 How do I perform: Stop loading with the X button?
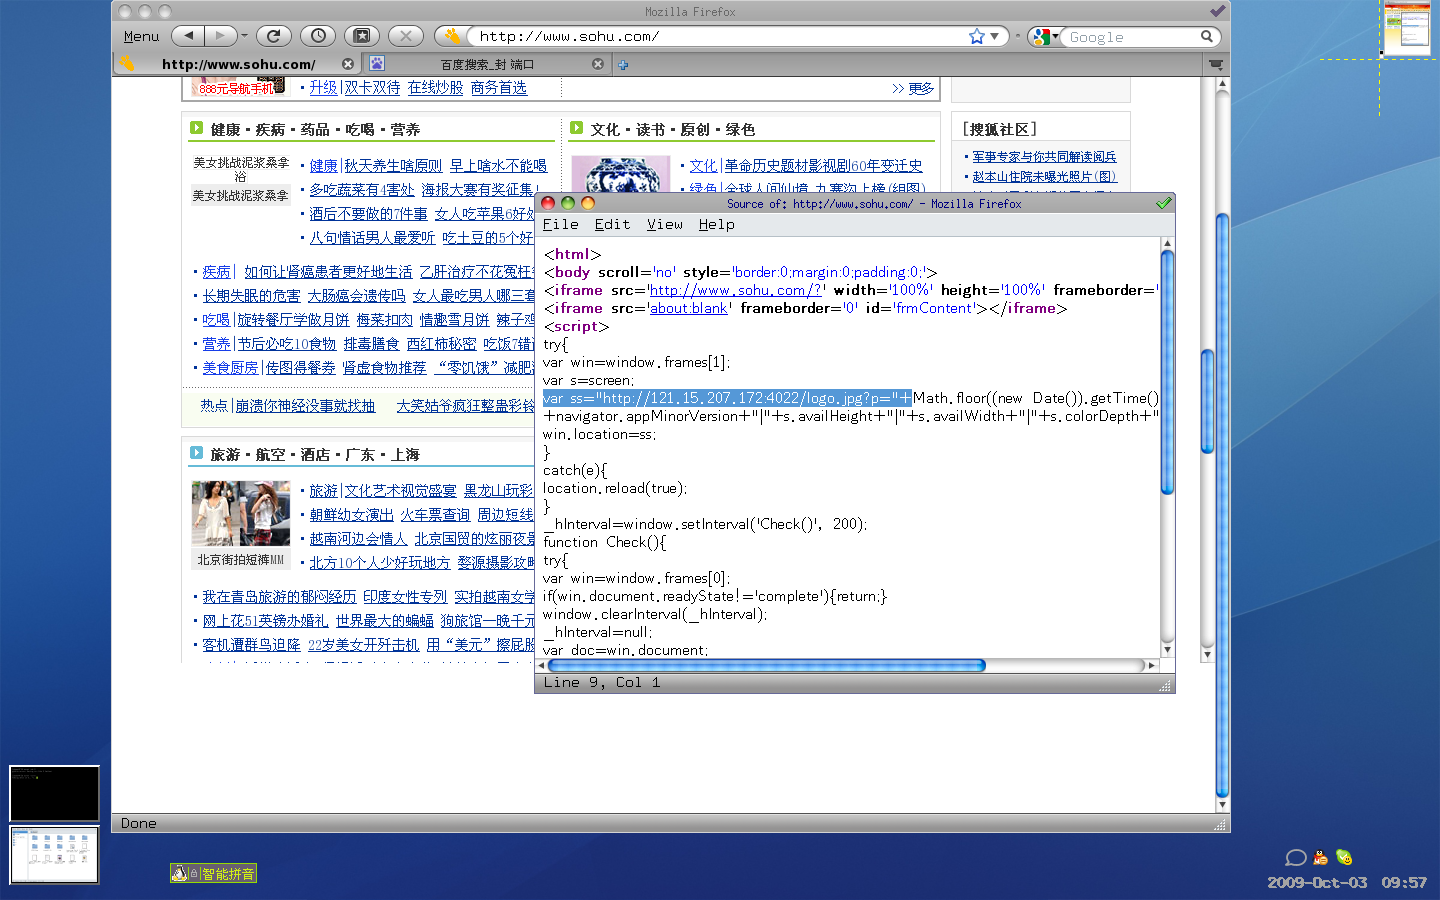click(x=406, y=36)
